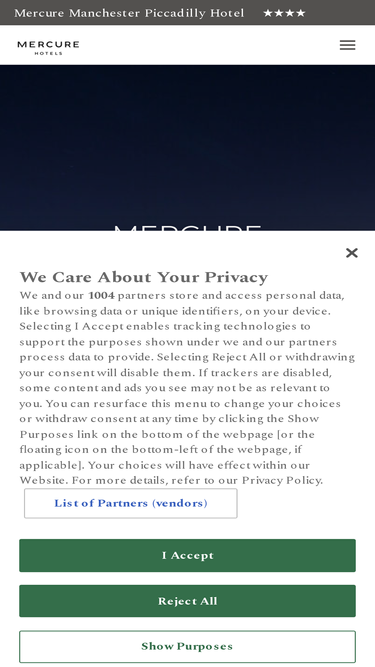Viewport: 375px width, 667px height.
Task: Click the 1004 partners count text
Action: tap(101, 295)
